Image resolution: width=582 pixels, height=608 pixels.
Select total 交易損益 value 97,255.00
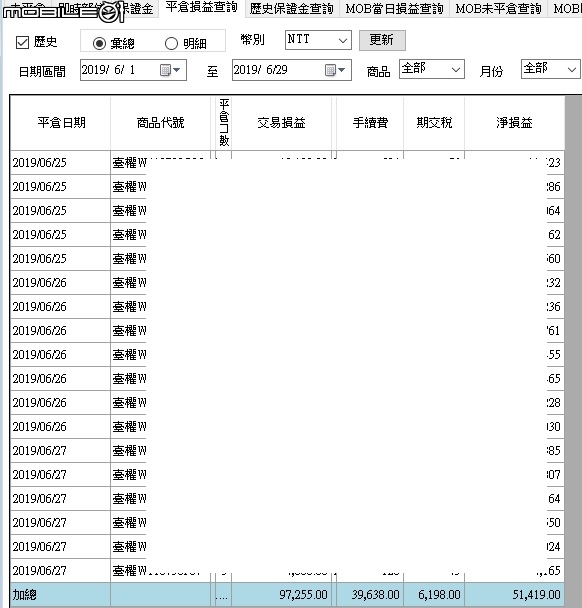click(x=303, y=594)
